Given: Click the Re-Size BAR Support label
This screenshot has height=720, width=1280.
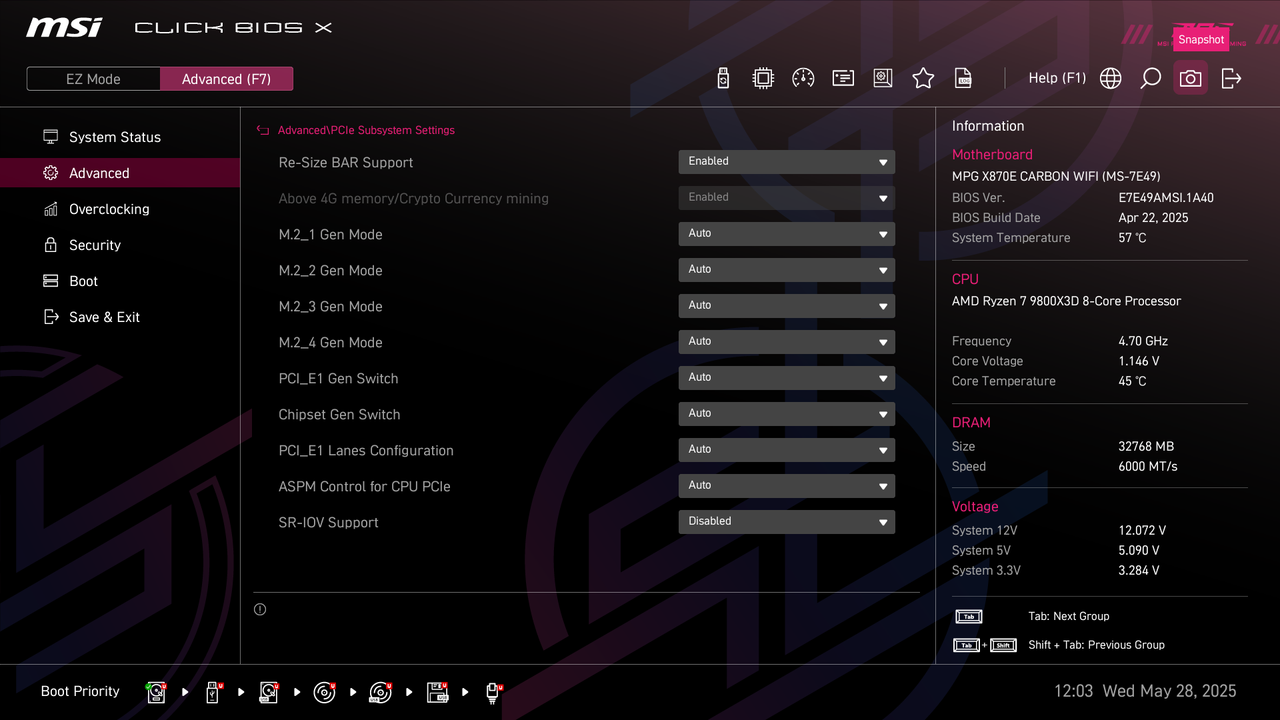Looking at the screenshot, I should [x=346, y=162].
